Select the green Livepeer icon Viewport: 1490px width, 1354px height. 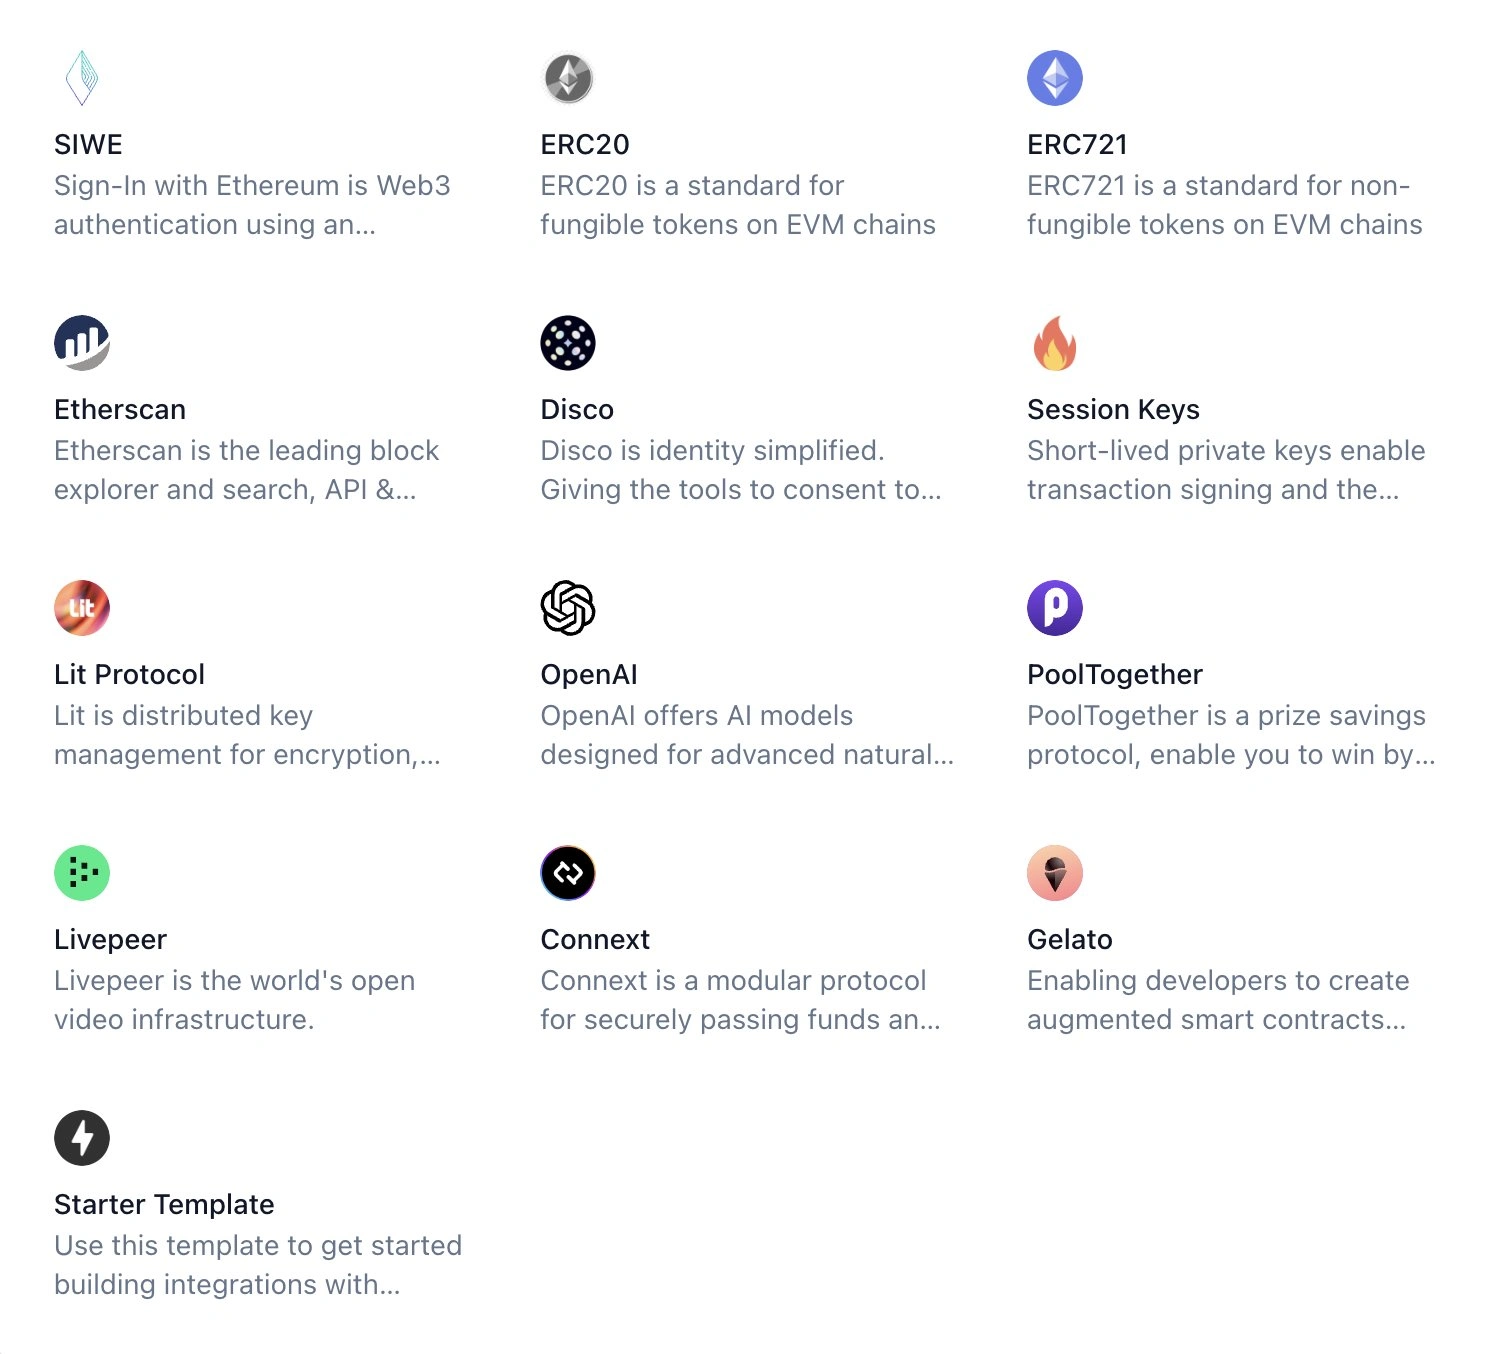(82, 873)
